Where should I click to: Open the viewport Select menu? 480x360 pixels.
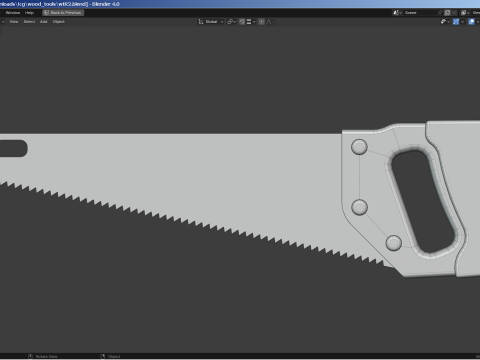[29, 22]
